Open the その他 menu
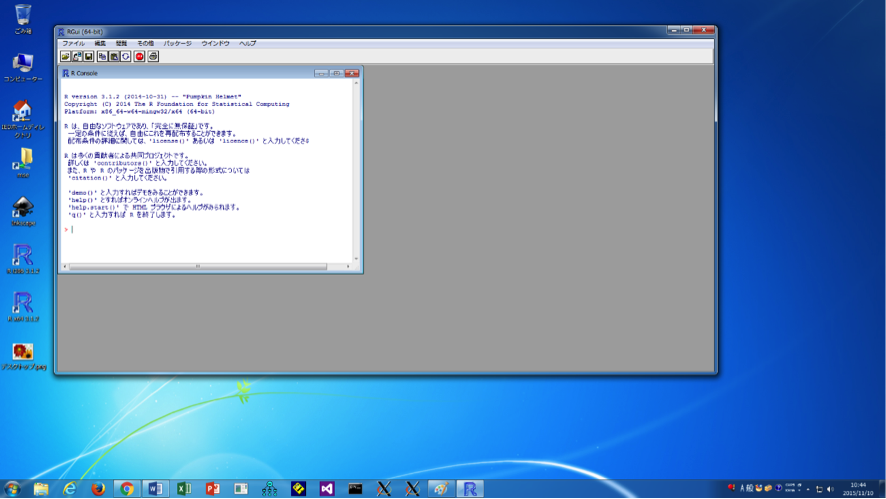Viewport: 886px width, 499px height. [x=145, y=43]
